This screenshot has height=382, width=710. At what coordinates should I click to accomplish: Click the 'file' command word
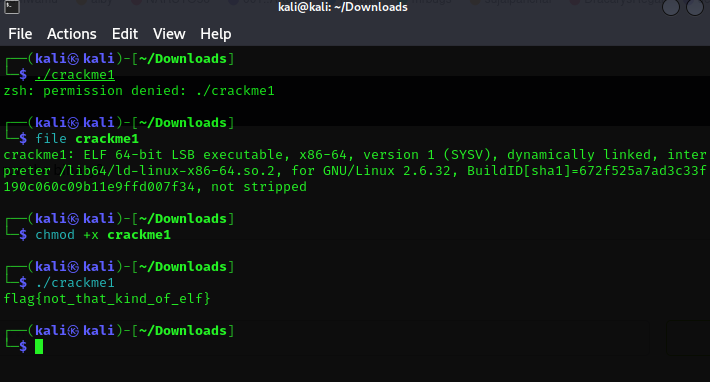click(51, 138)
